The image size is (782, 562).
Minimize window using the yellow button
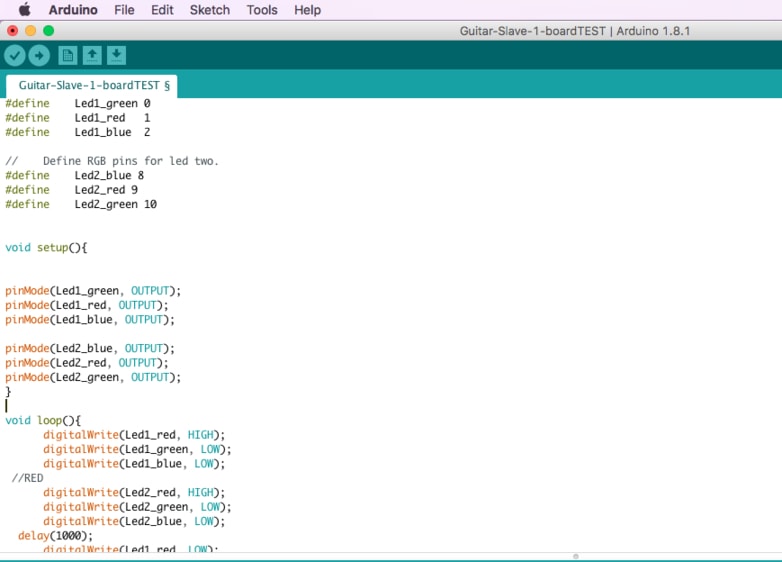(x=30, y=31)
